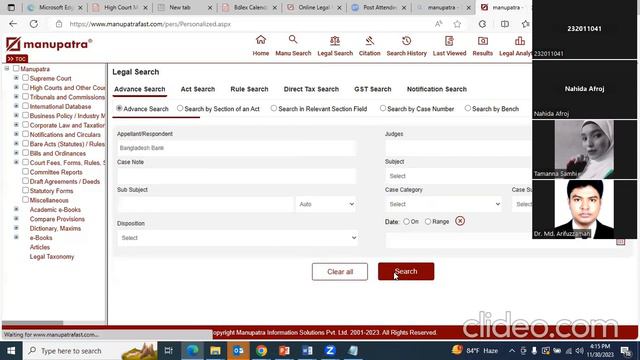Open the Articles link in sidebar
Screen dimensions: 640x360
tap(40, 247)
